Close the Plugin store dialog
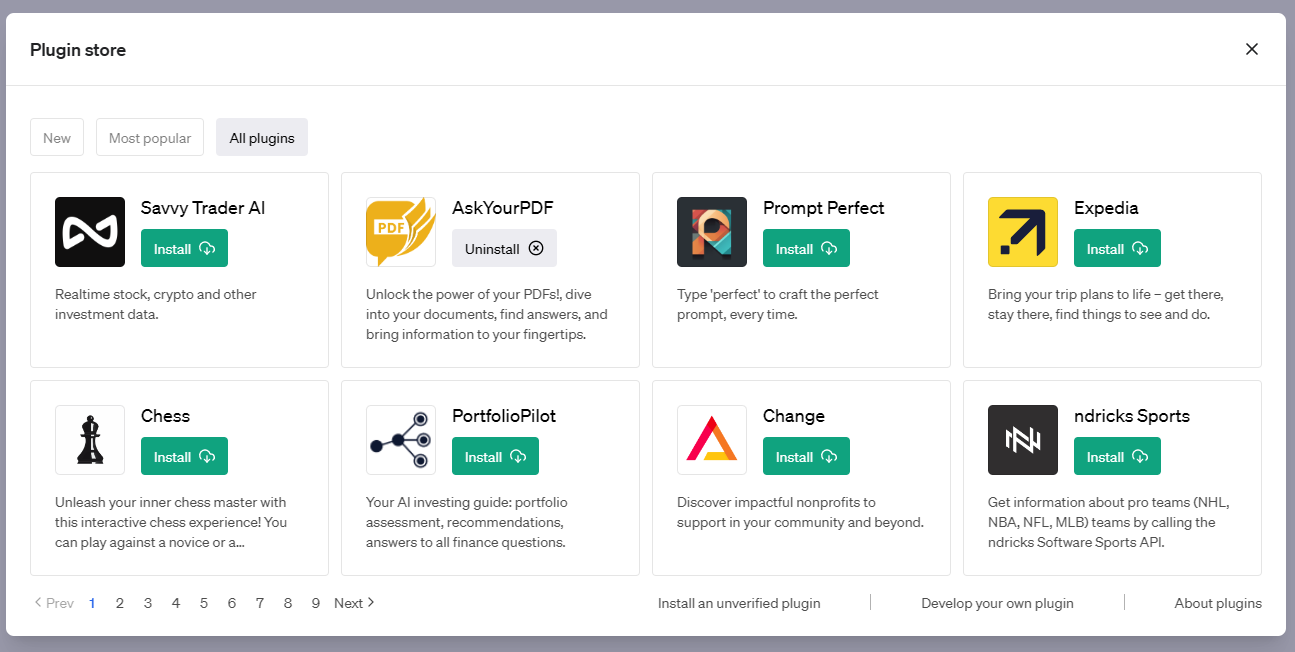 (1252, 49)
